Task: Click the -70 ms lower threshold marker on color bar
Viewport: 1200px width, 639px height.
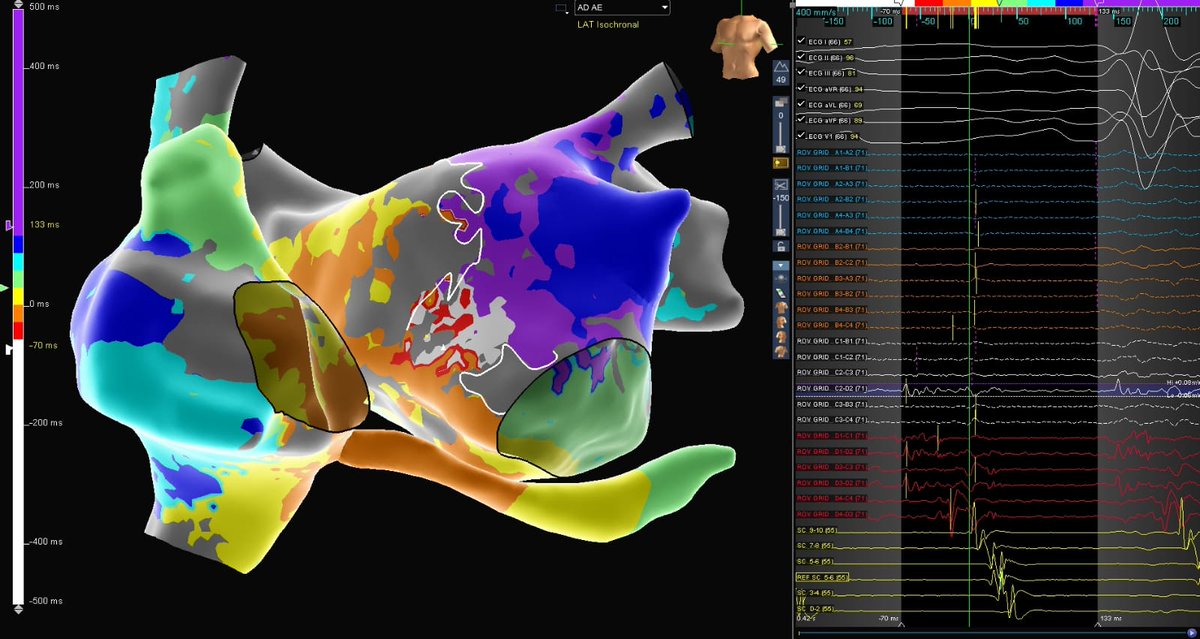Action: coord(11,348)
